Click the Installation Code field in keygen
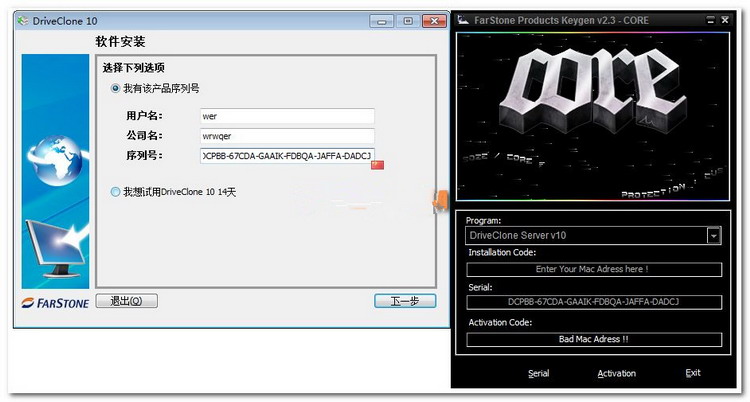 point(594,269)
